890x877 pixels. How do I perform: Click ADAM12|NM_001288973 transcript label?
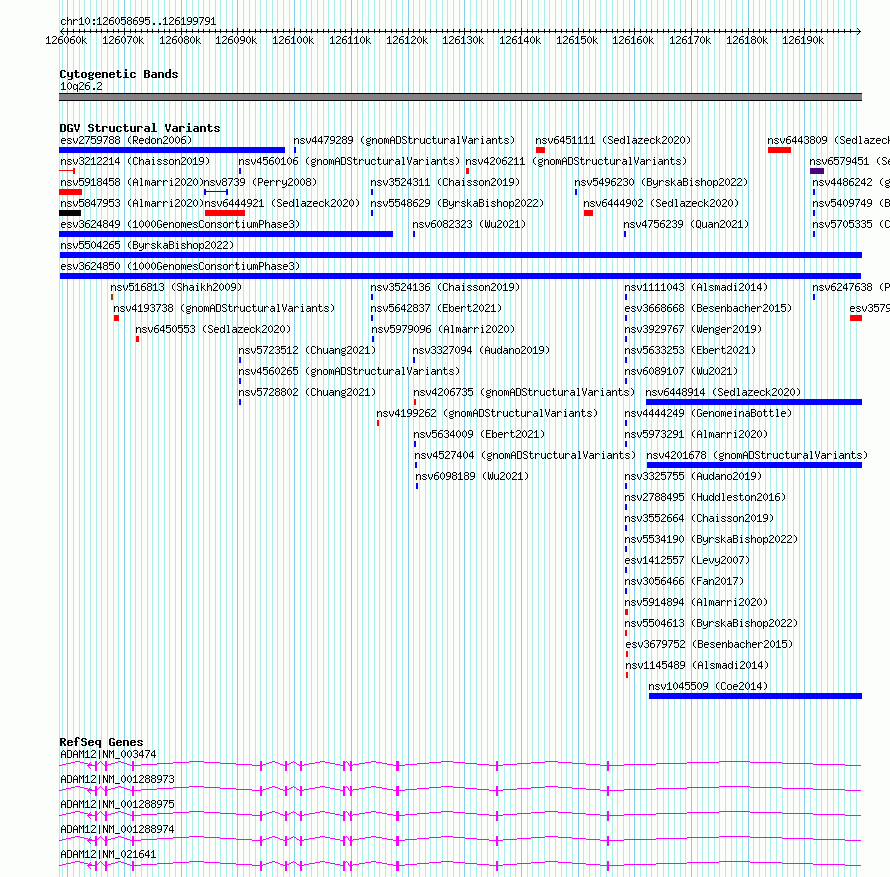(x=117, y=779)
